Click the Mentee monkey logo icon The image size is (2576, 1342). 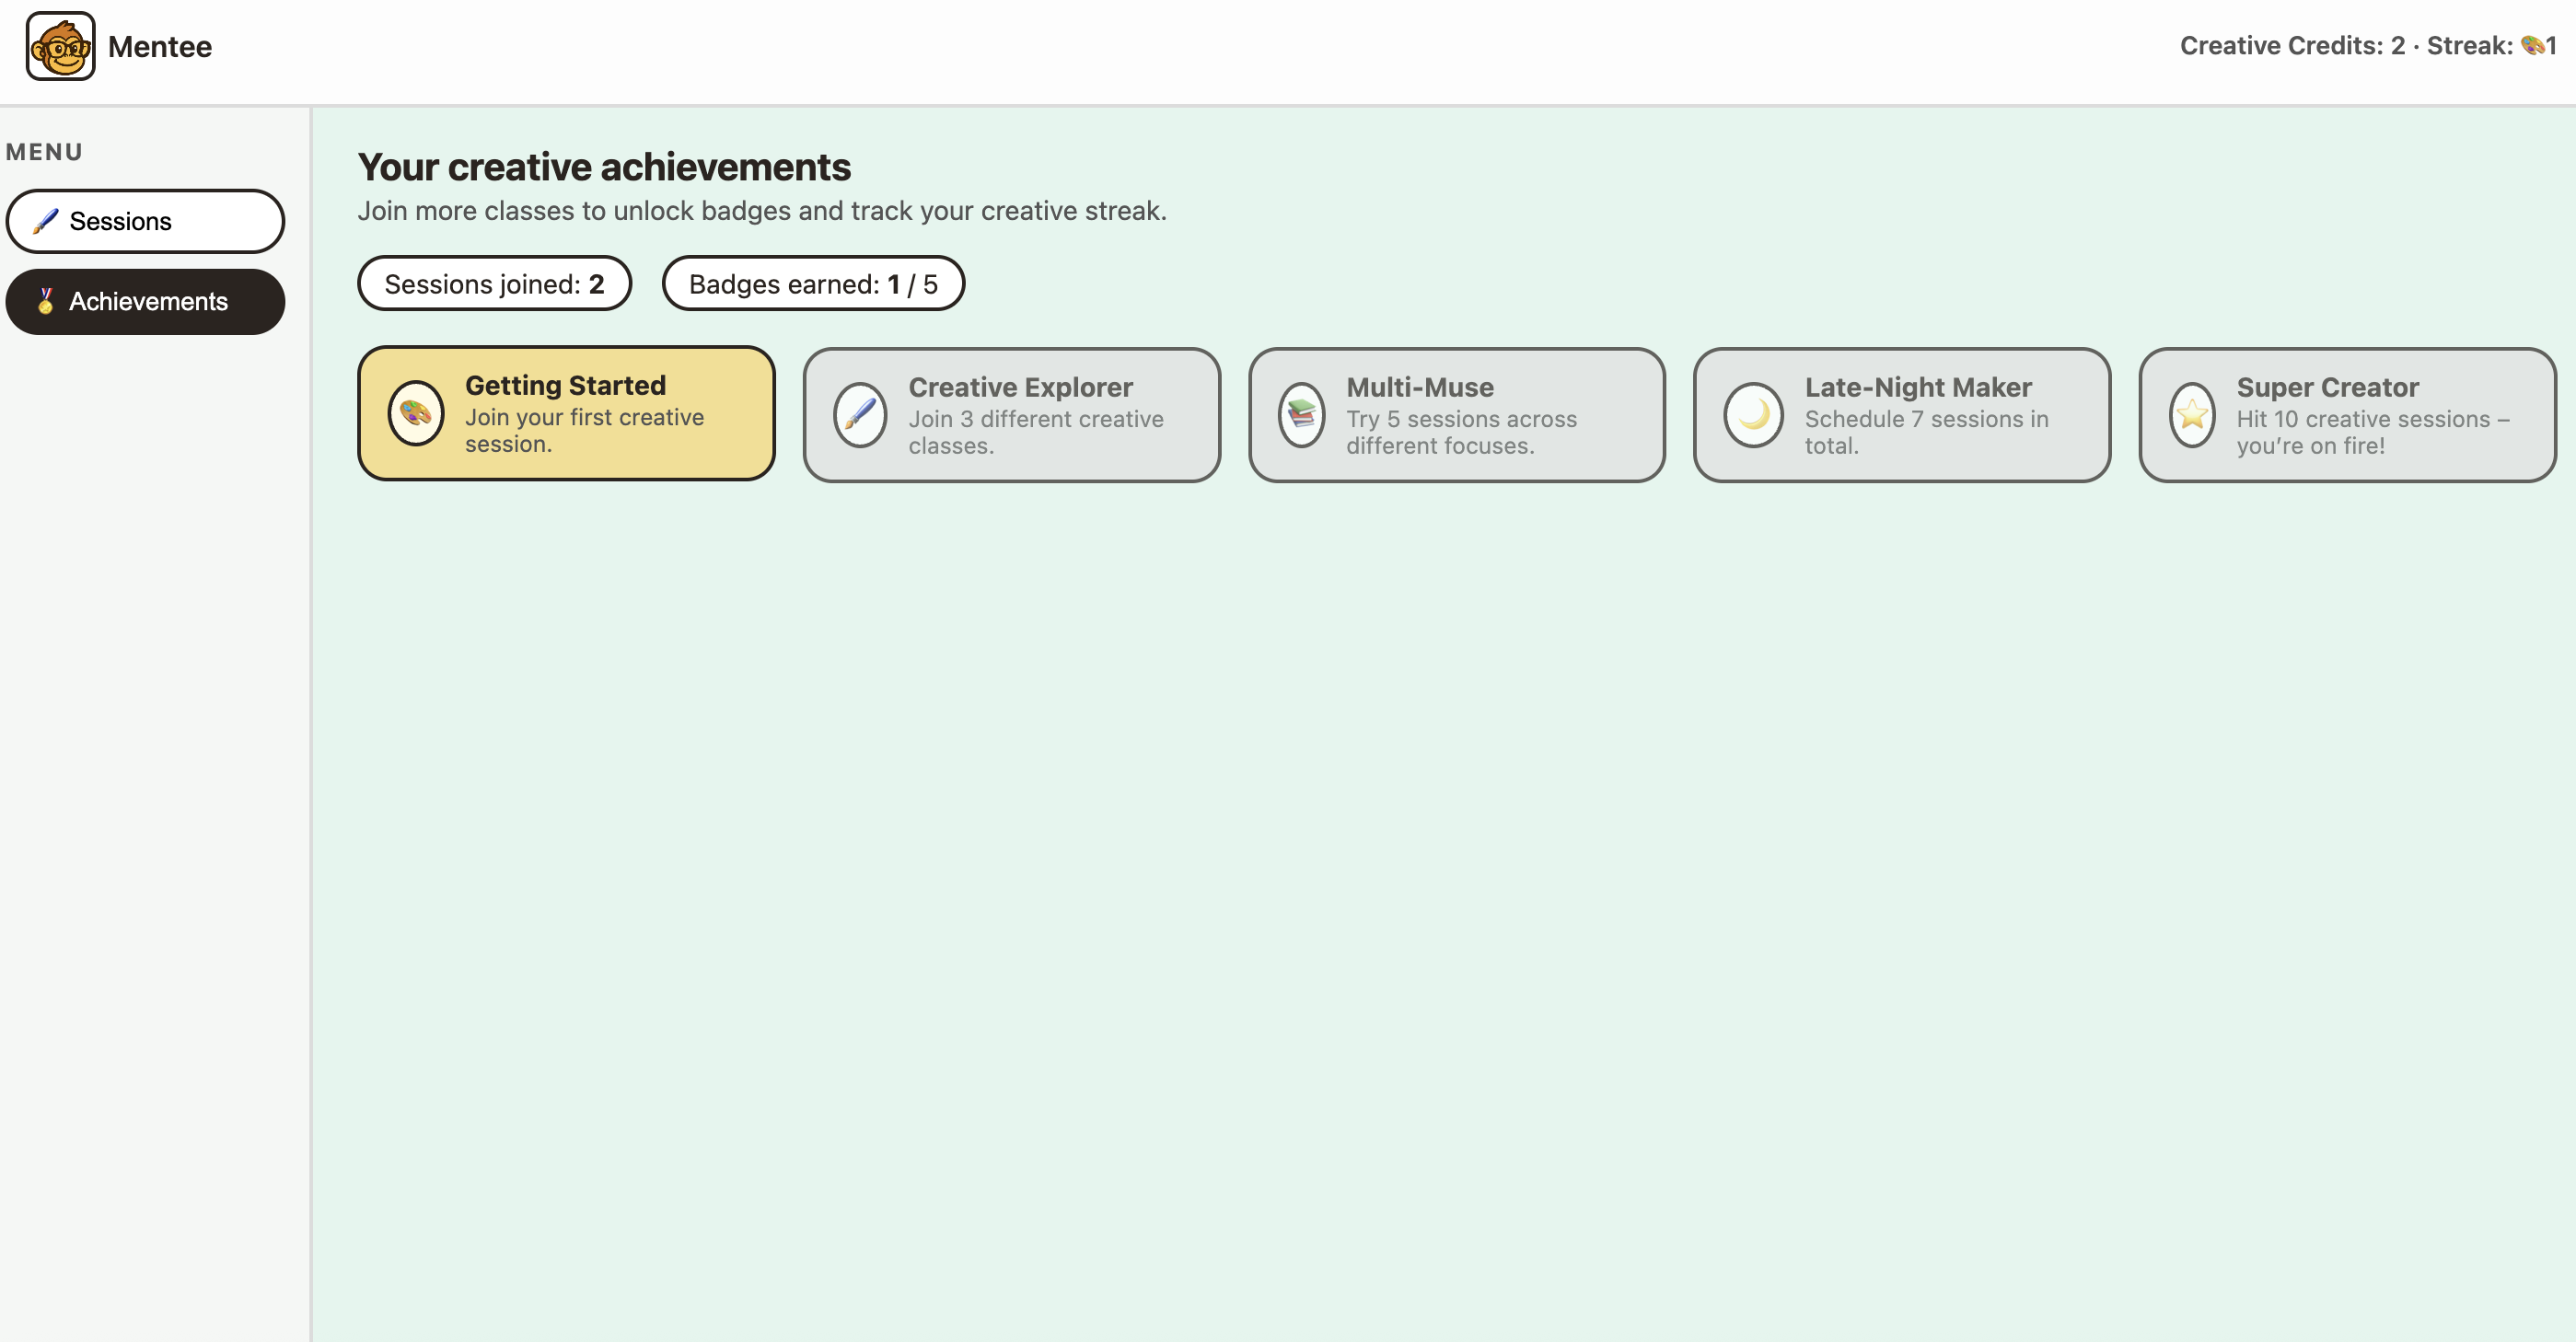(x=60, y=46)
